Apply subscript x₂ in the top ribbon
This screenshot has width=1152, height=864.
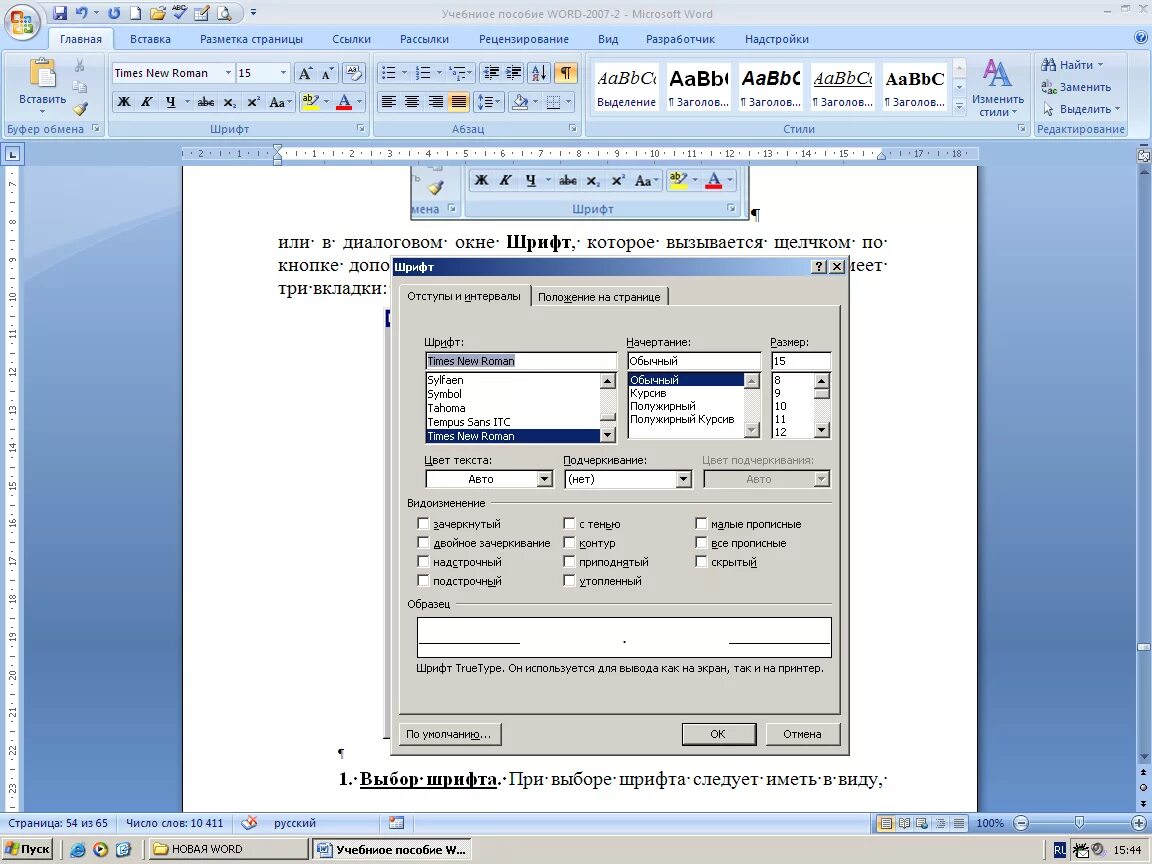(230, 102)
